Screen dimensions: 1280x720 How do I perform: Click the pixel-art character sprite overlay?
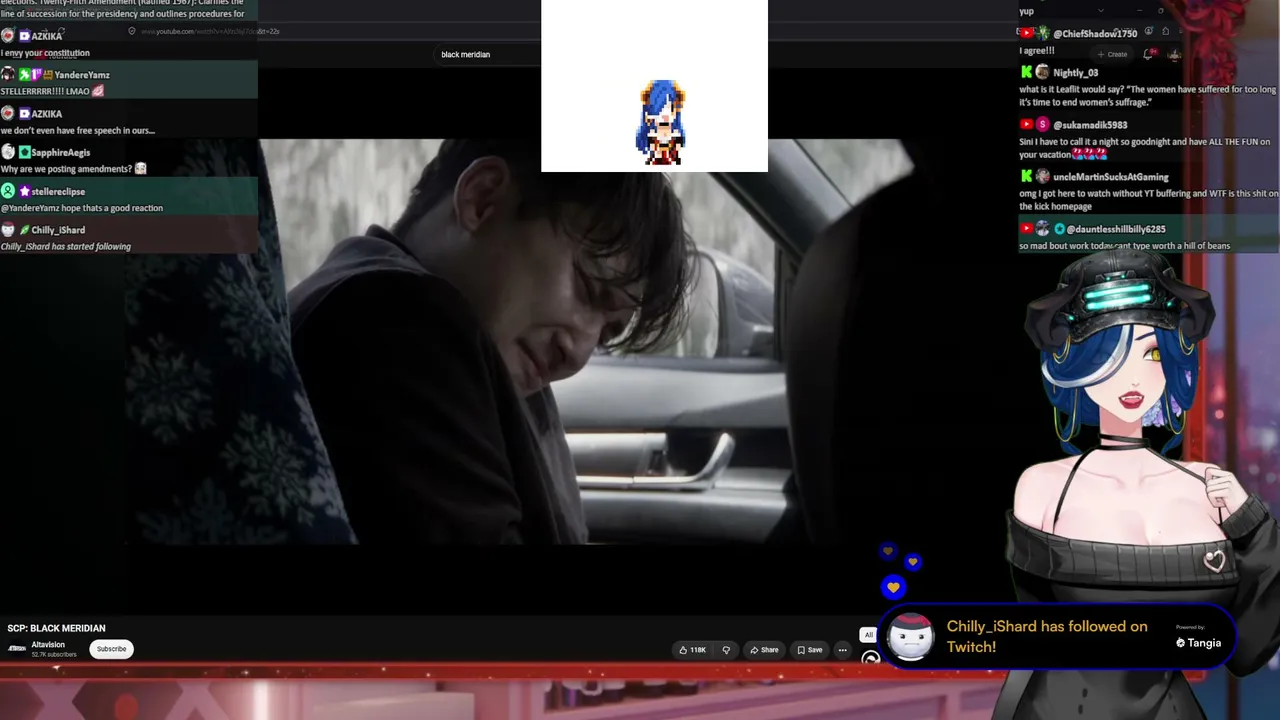coord(660,122)
